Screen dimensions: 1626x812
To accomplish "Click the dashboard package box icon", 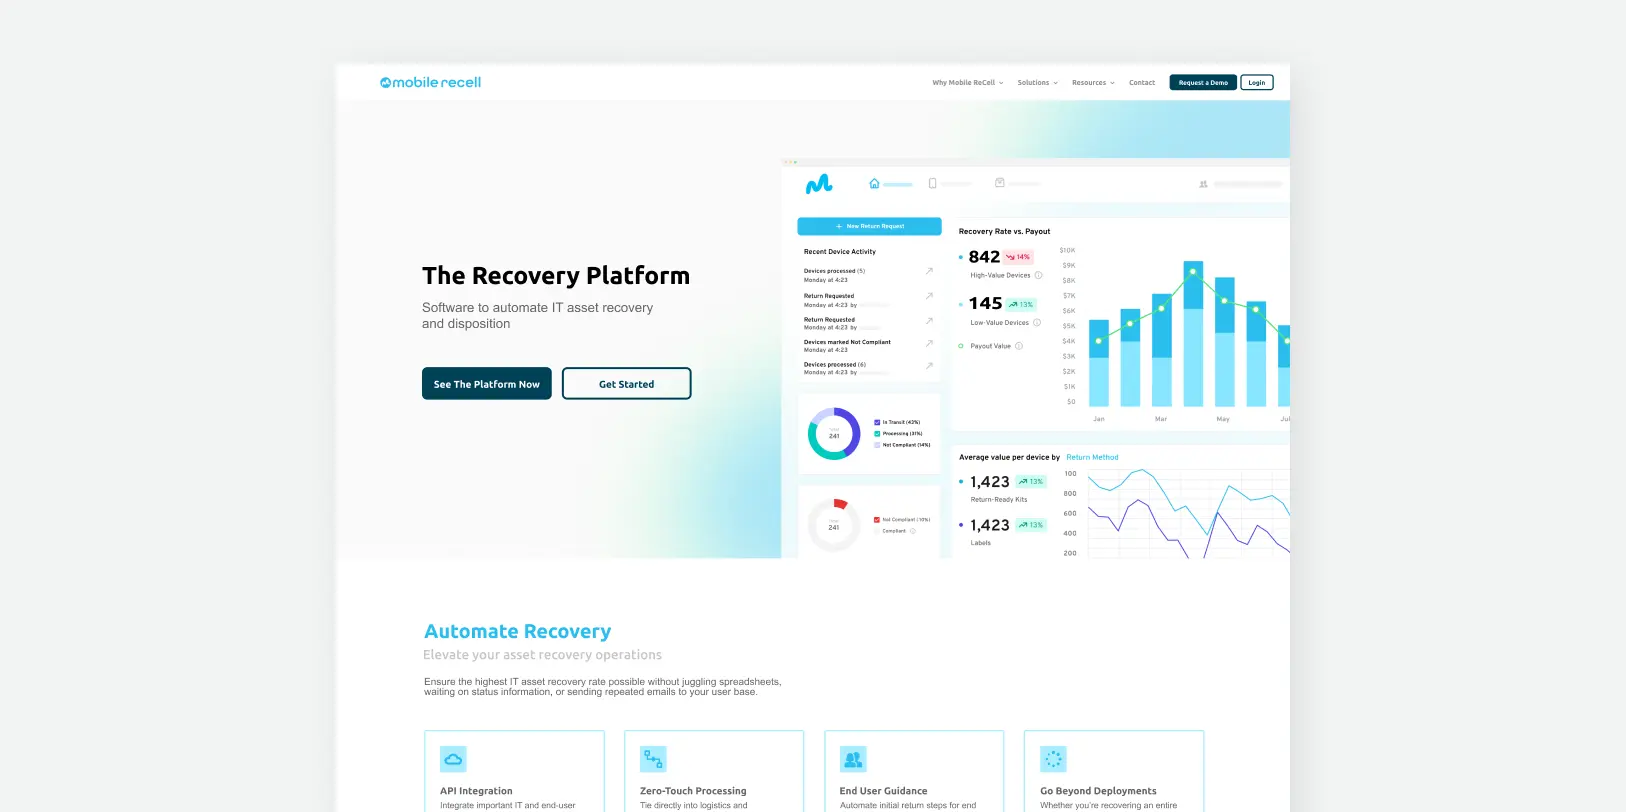I will click(x=999, y=183).
